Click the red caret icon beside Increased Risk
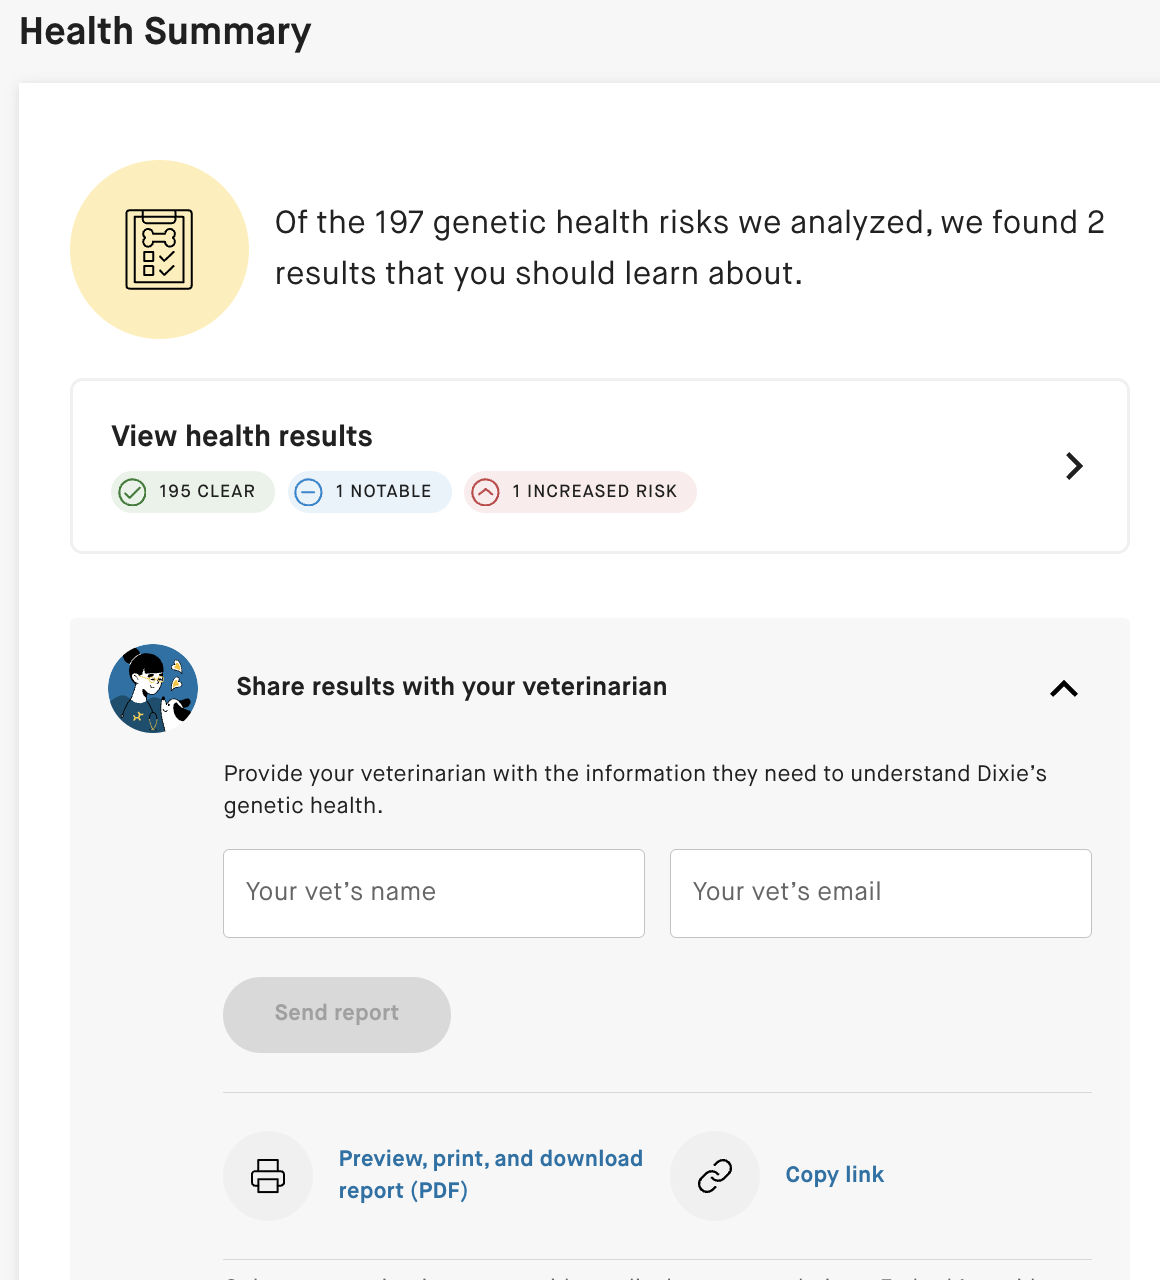The width and height of the screenshot is (1160, 1280). pyautogui.click(x=485, y=492)
